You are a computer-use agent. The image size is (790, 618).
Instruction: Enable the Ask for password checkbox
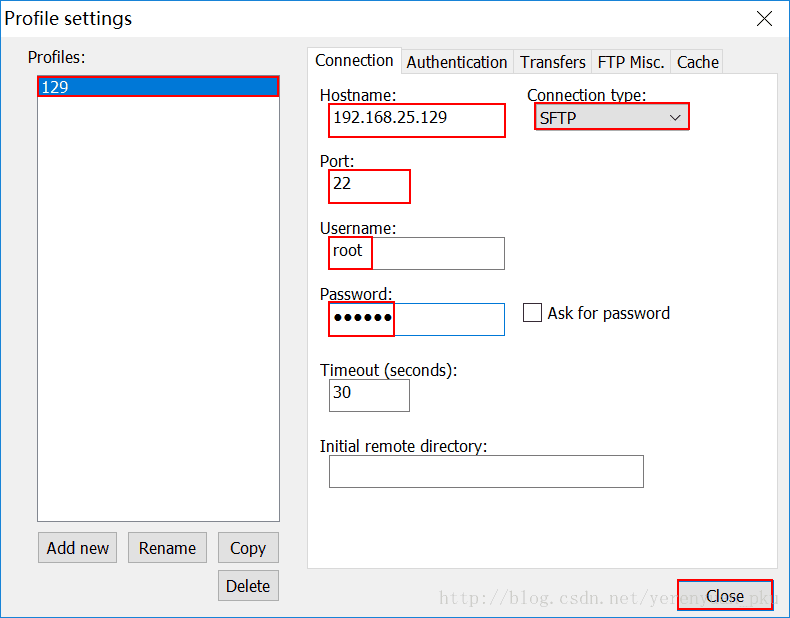[x=533, y=313]
